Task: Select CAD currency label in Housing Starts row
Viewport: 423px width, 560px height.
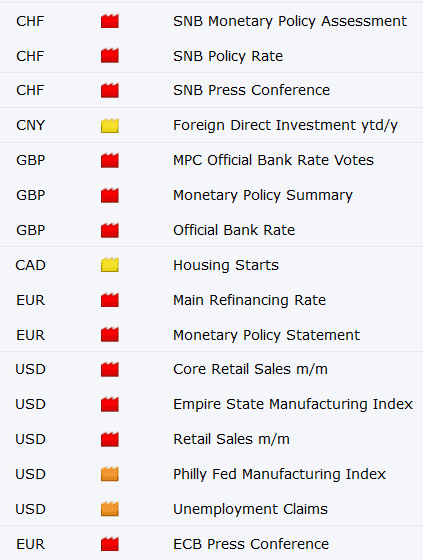Action: click(x=30, y=265)
